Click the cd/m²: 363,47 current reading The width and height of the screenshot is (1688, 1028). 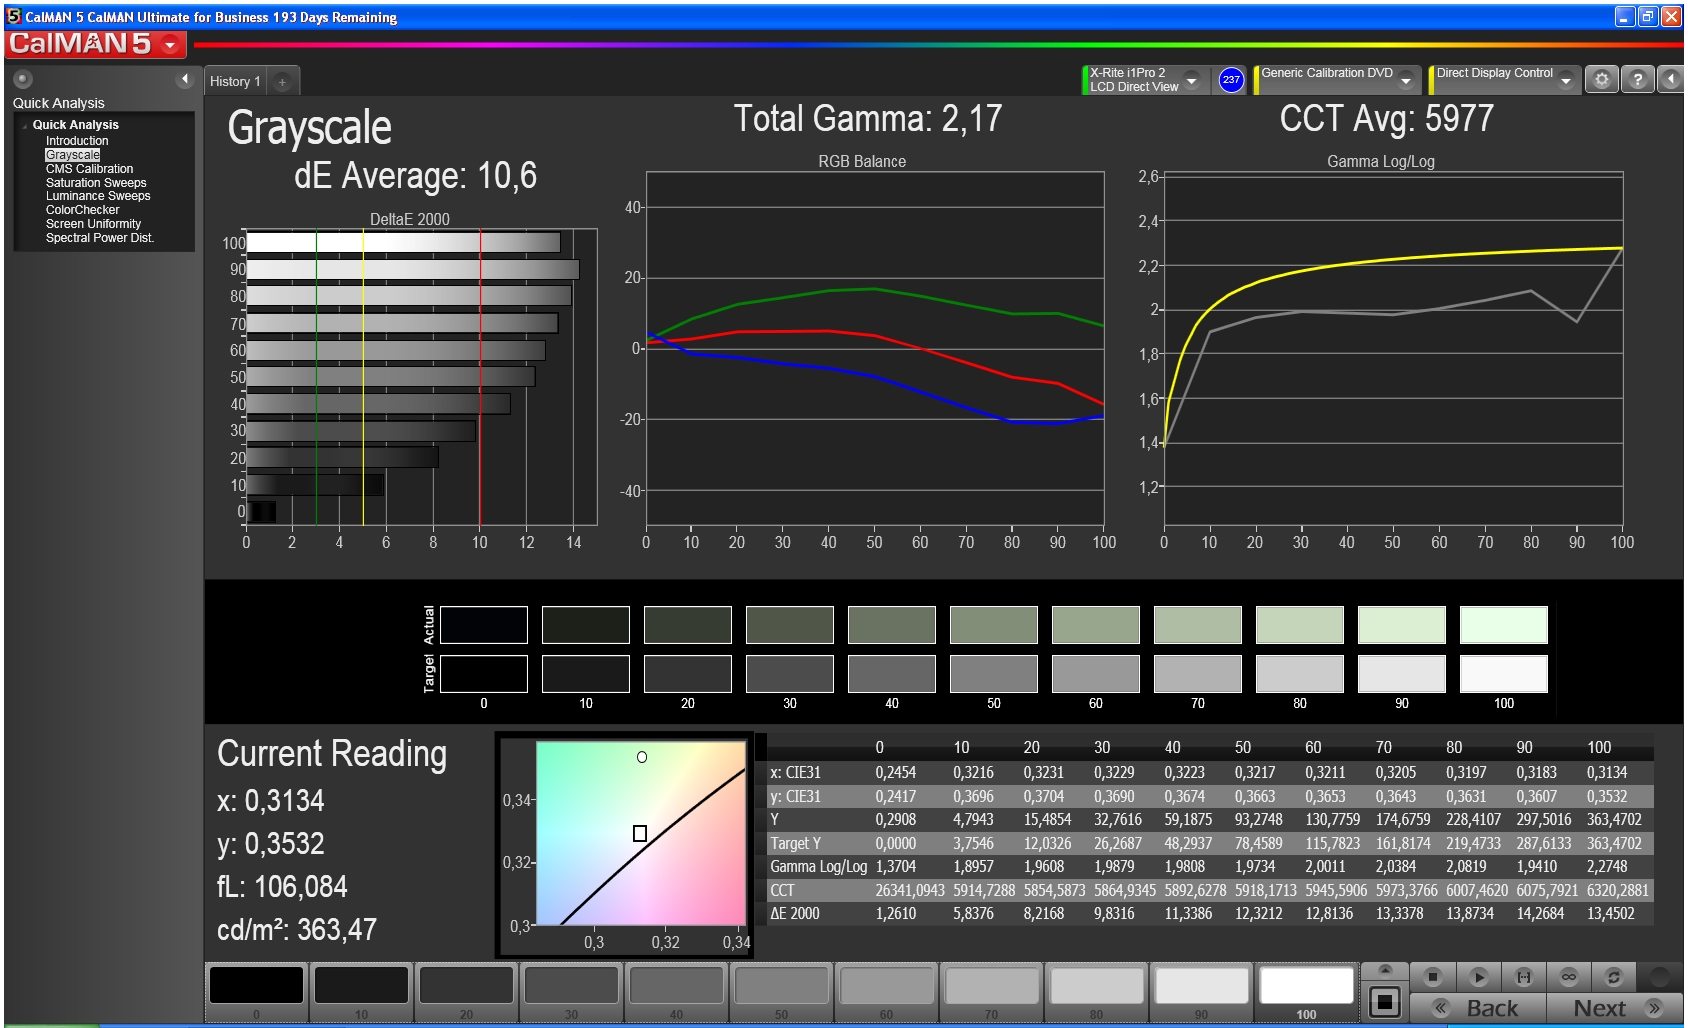[x=297, y=930]
